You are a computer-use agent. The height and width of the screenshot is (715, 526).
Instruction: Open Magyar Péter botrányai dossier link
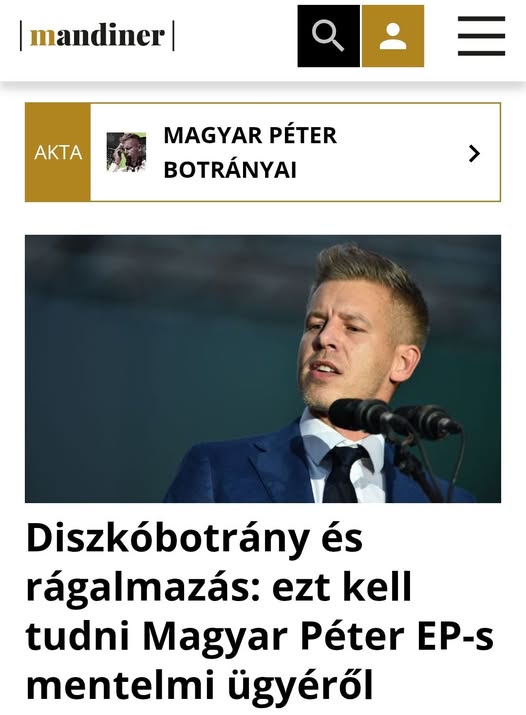(x=250, y=152)
